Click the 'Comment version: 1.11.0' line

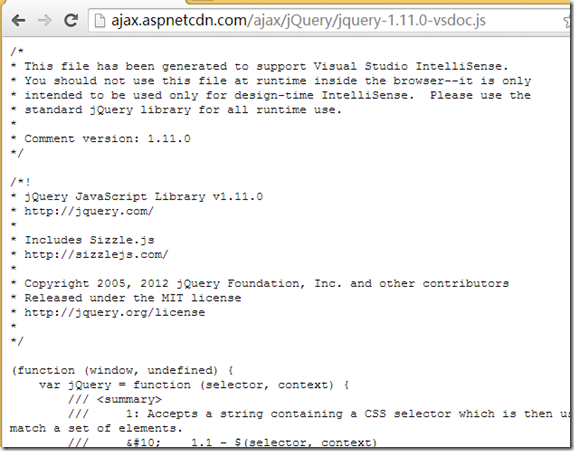click(107, 139)
